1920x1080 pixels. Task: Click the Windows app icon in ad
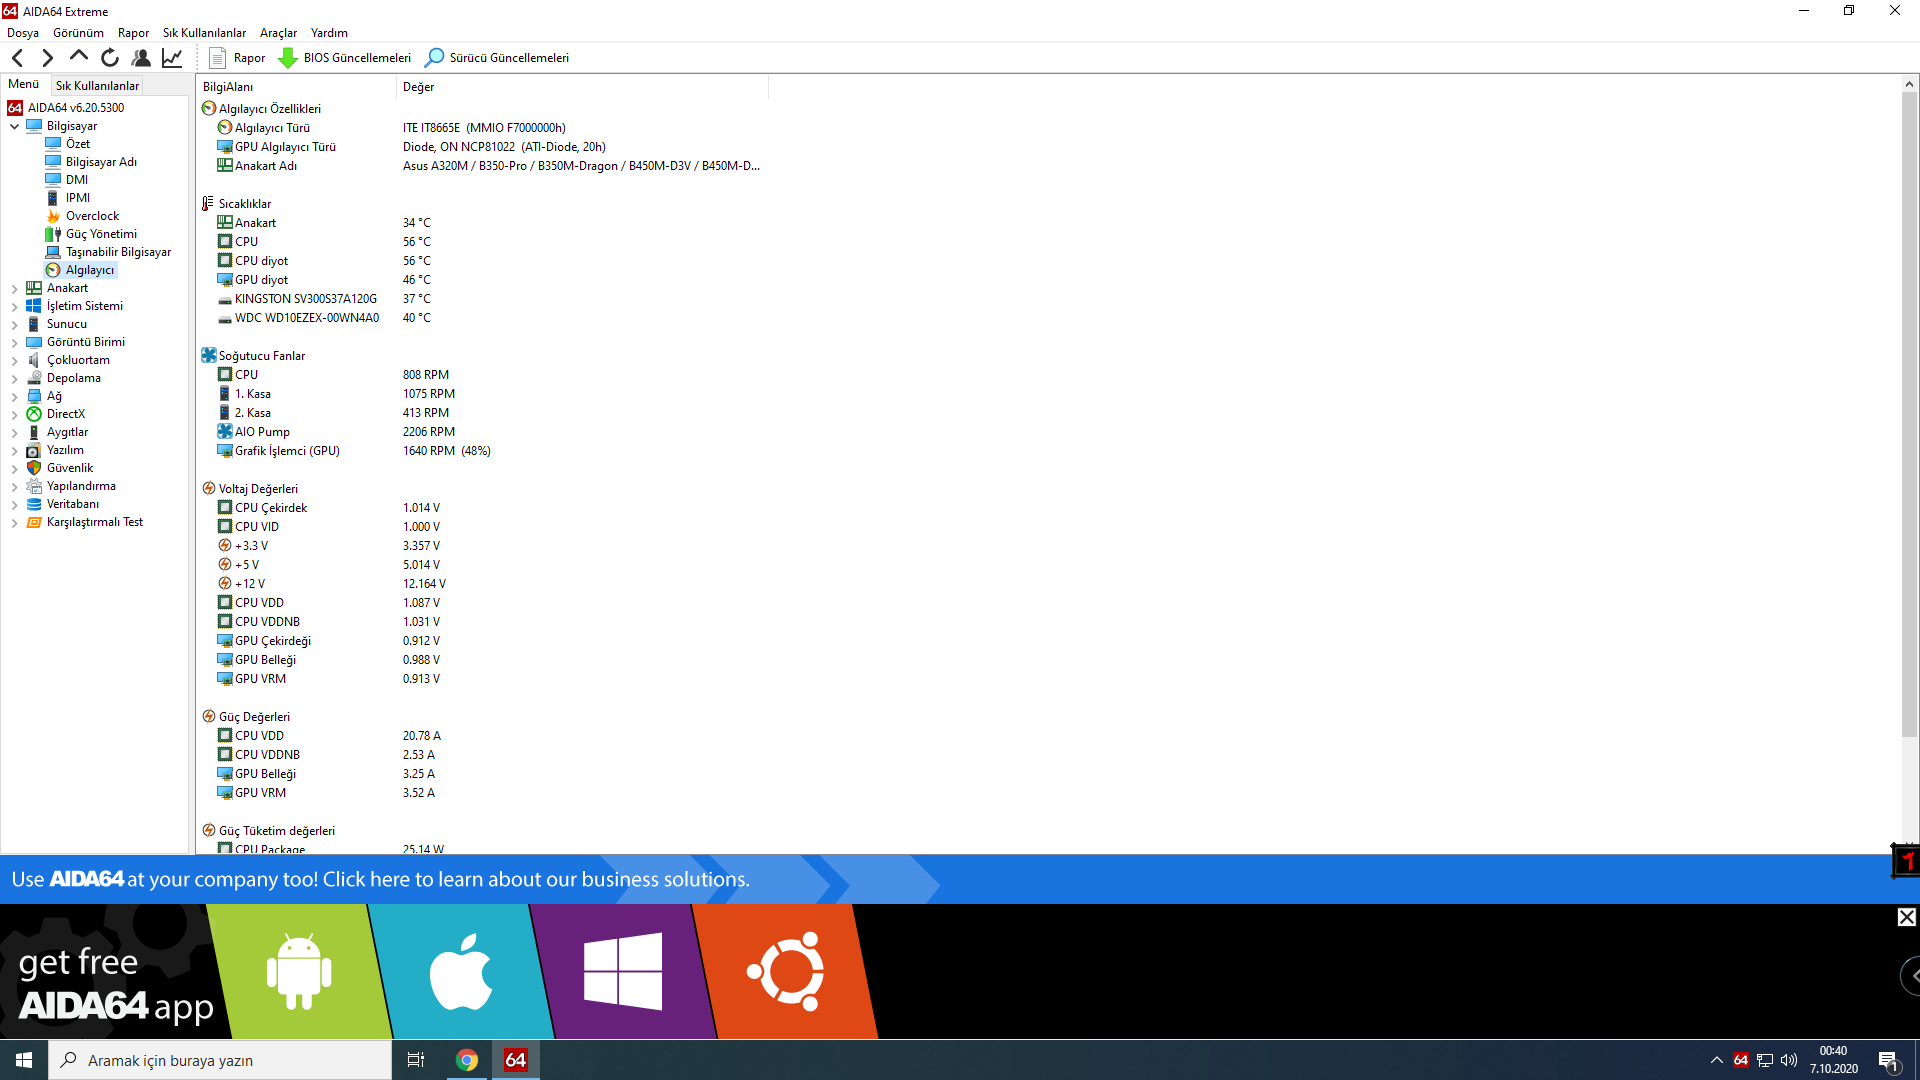point(623,972)
